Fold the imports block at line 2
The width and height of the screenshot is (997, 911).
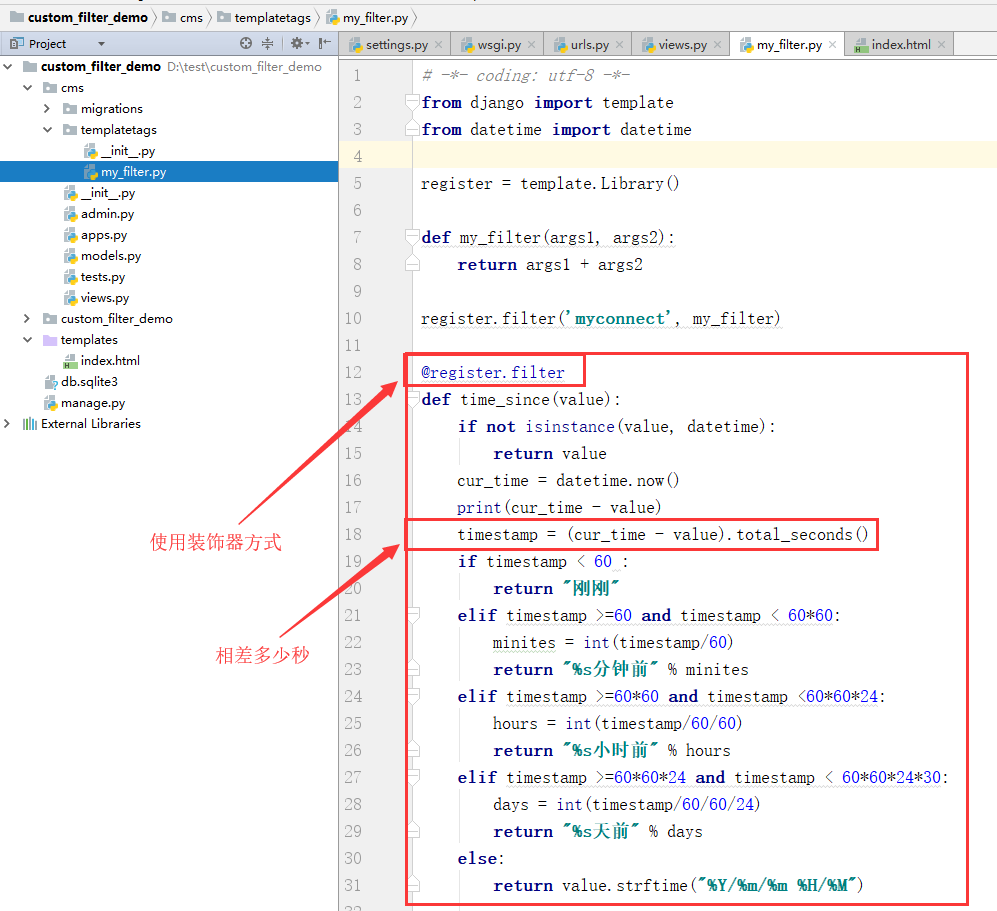click(412, 102)
